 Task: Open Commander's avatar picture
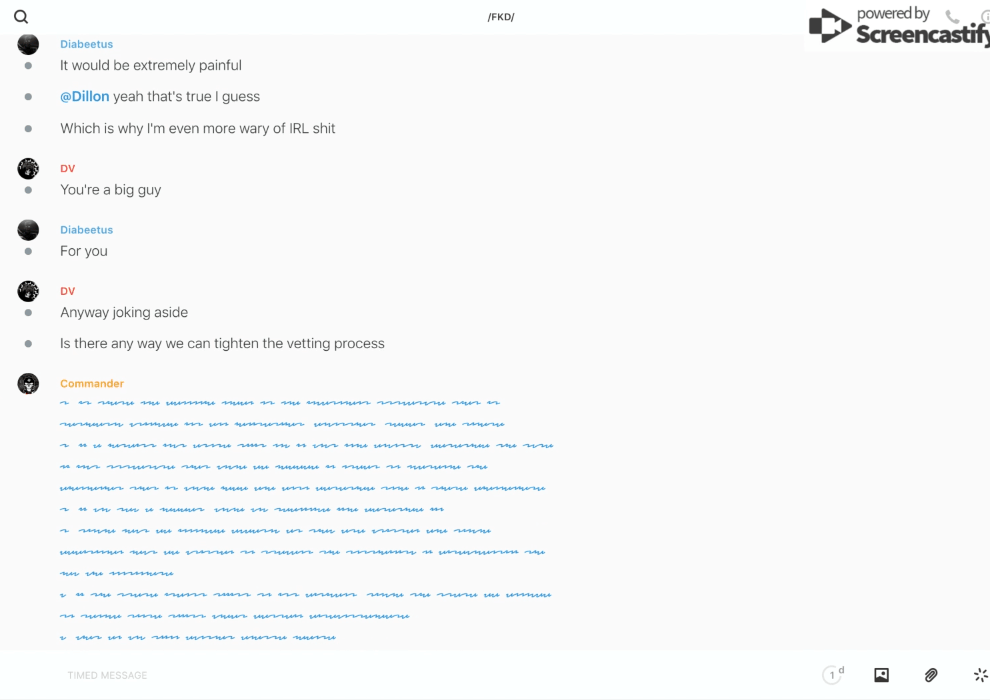coord(28,384)
